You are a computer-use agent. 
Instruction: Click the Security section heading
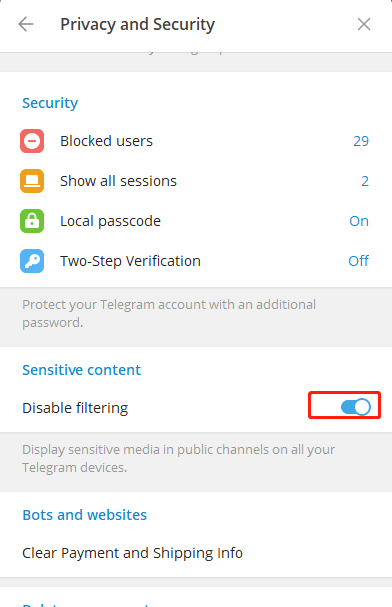click(50, 103)
